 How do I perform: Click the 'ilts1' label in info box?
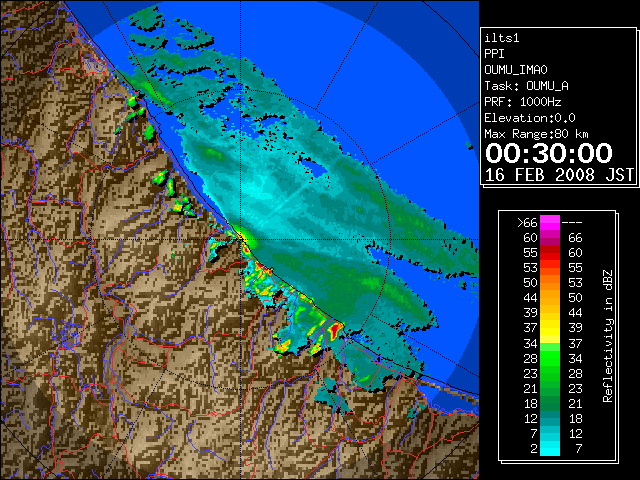click(x=502, y=38)
